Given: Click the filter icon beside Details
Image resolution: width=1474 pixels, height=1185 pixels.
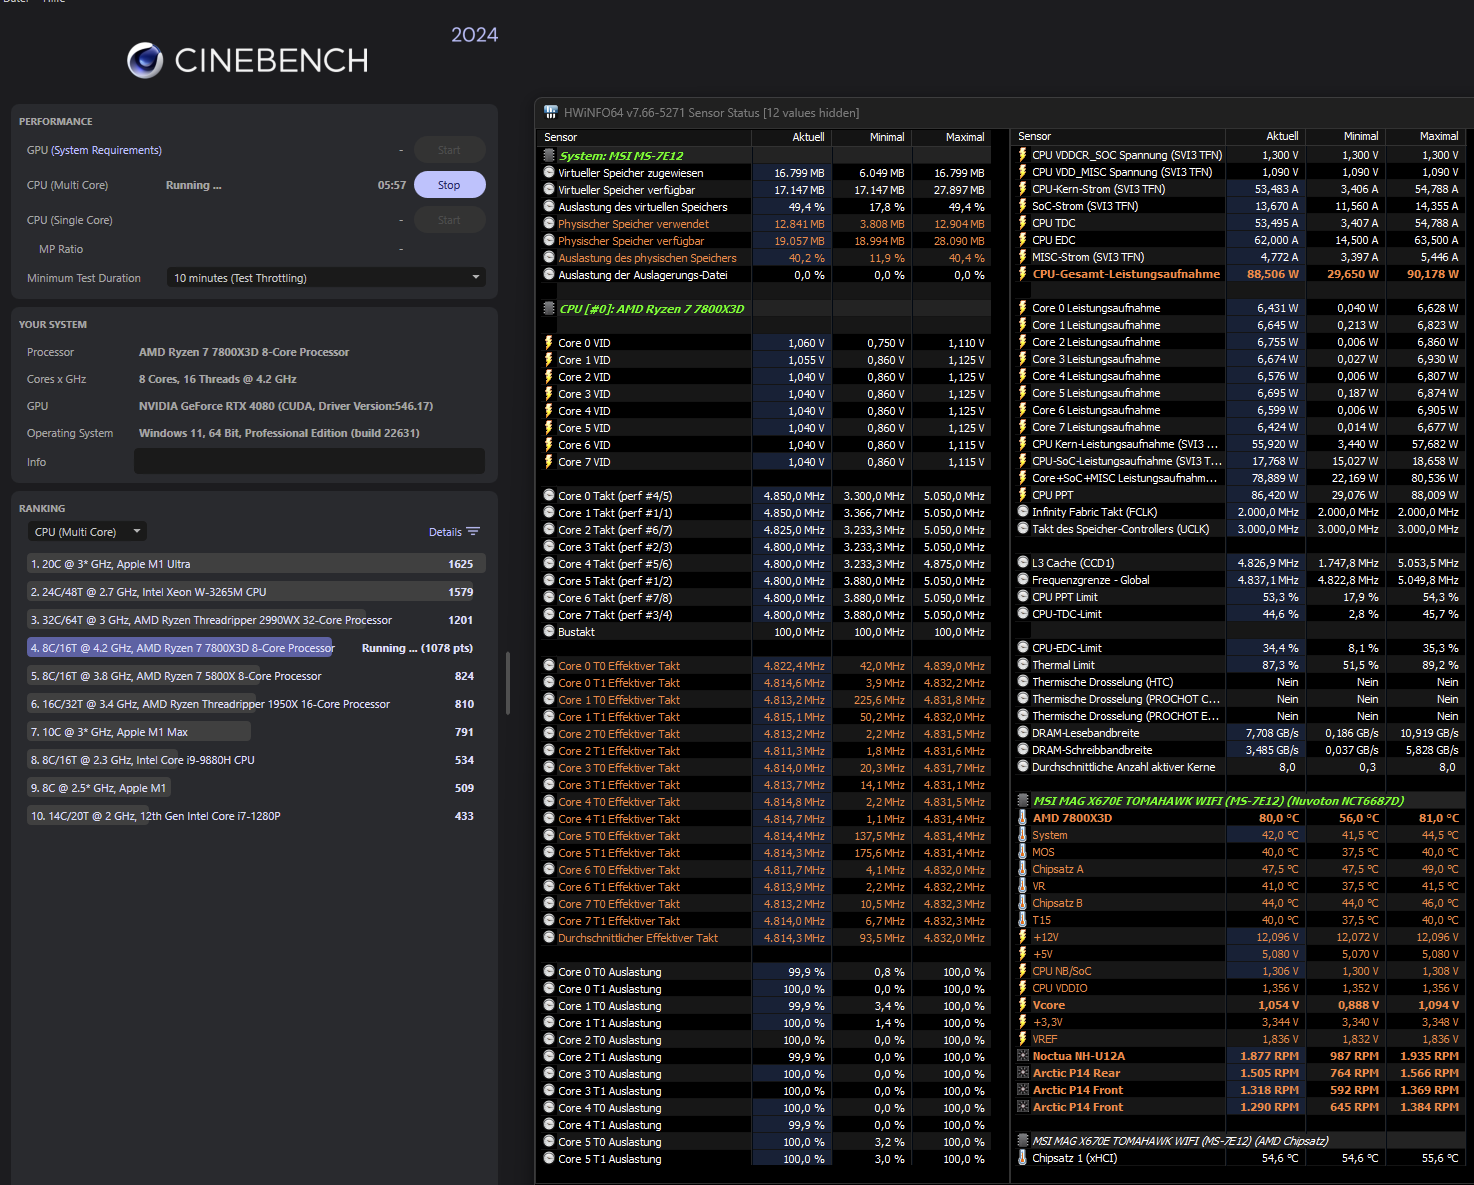Looking at the screenshot, I should pyautogui.click(x=473, y=532).
